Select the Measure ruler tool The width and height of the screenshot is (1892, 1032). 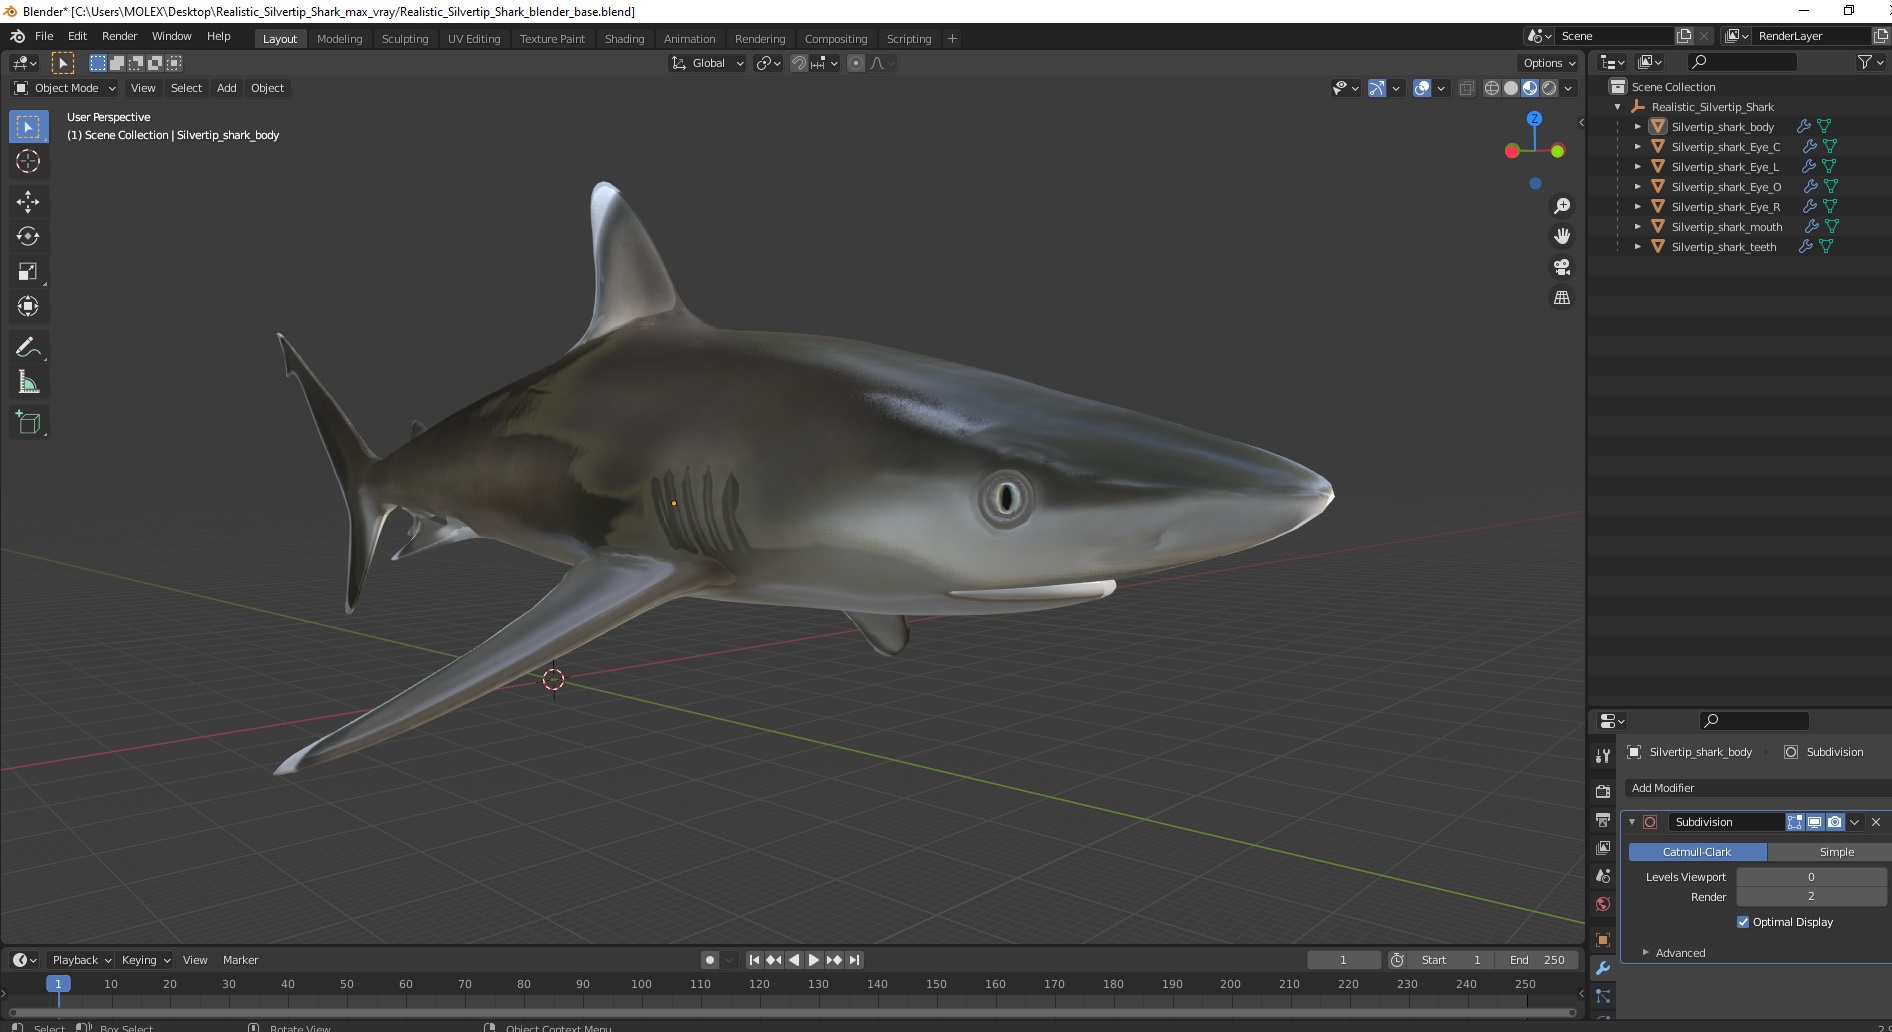click(28, 383)
